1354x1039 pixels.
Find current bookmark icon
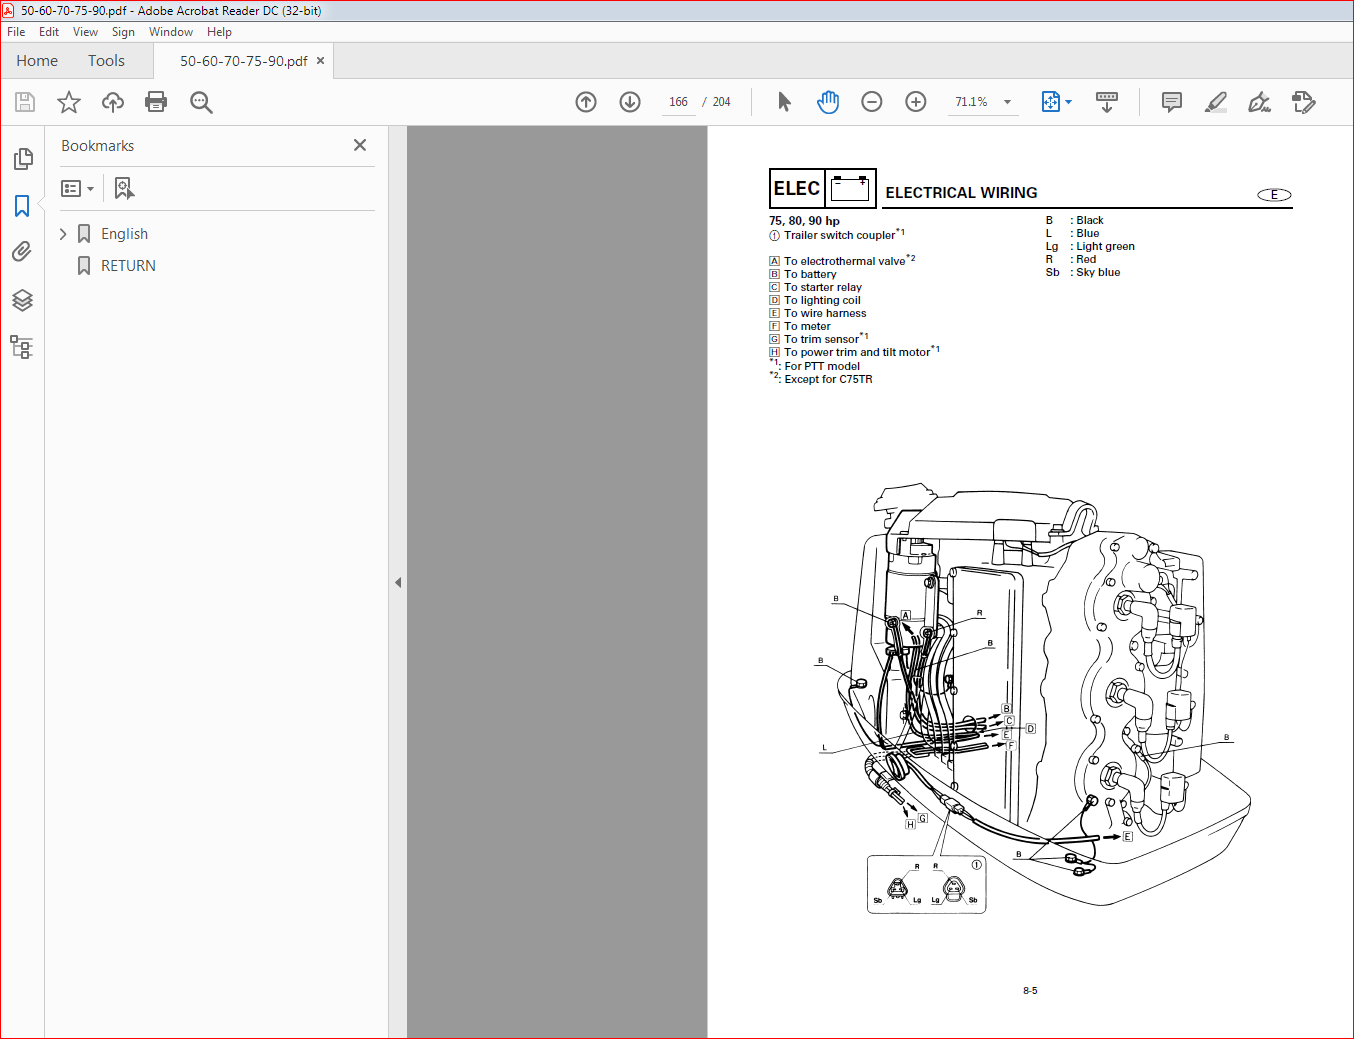point(124,188)
